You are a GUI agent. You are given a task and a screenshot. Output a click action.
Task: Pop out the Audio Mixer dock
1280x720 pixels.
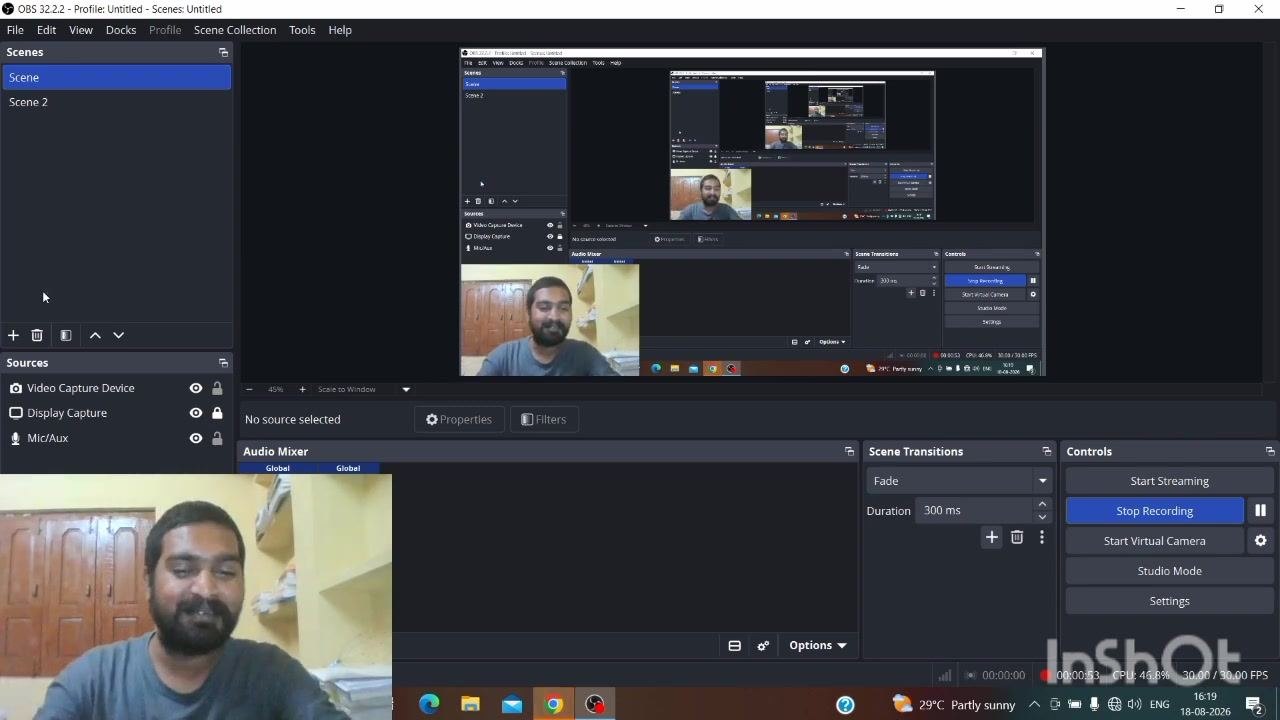click(849, 452)
